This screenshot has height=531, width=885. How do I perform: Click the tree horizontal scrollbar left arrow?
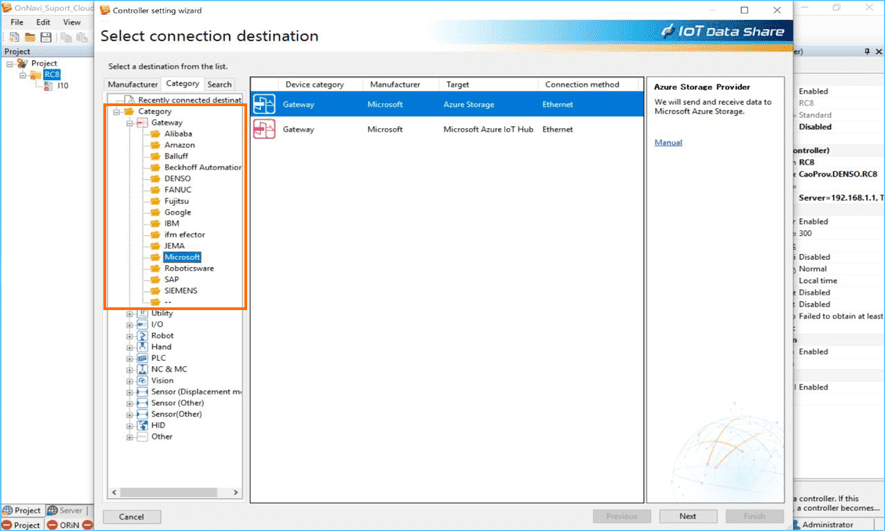114,493
